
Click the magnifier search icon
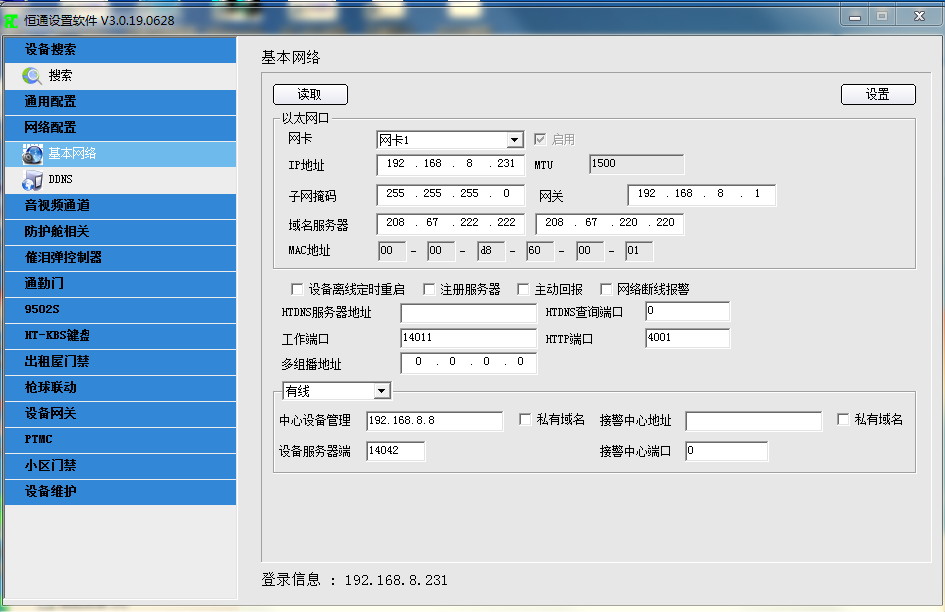31,76
